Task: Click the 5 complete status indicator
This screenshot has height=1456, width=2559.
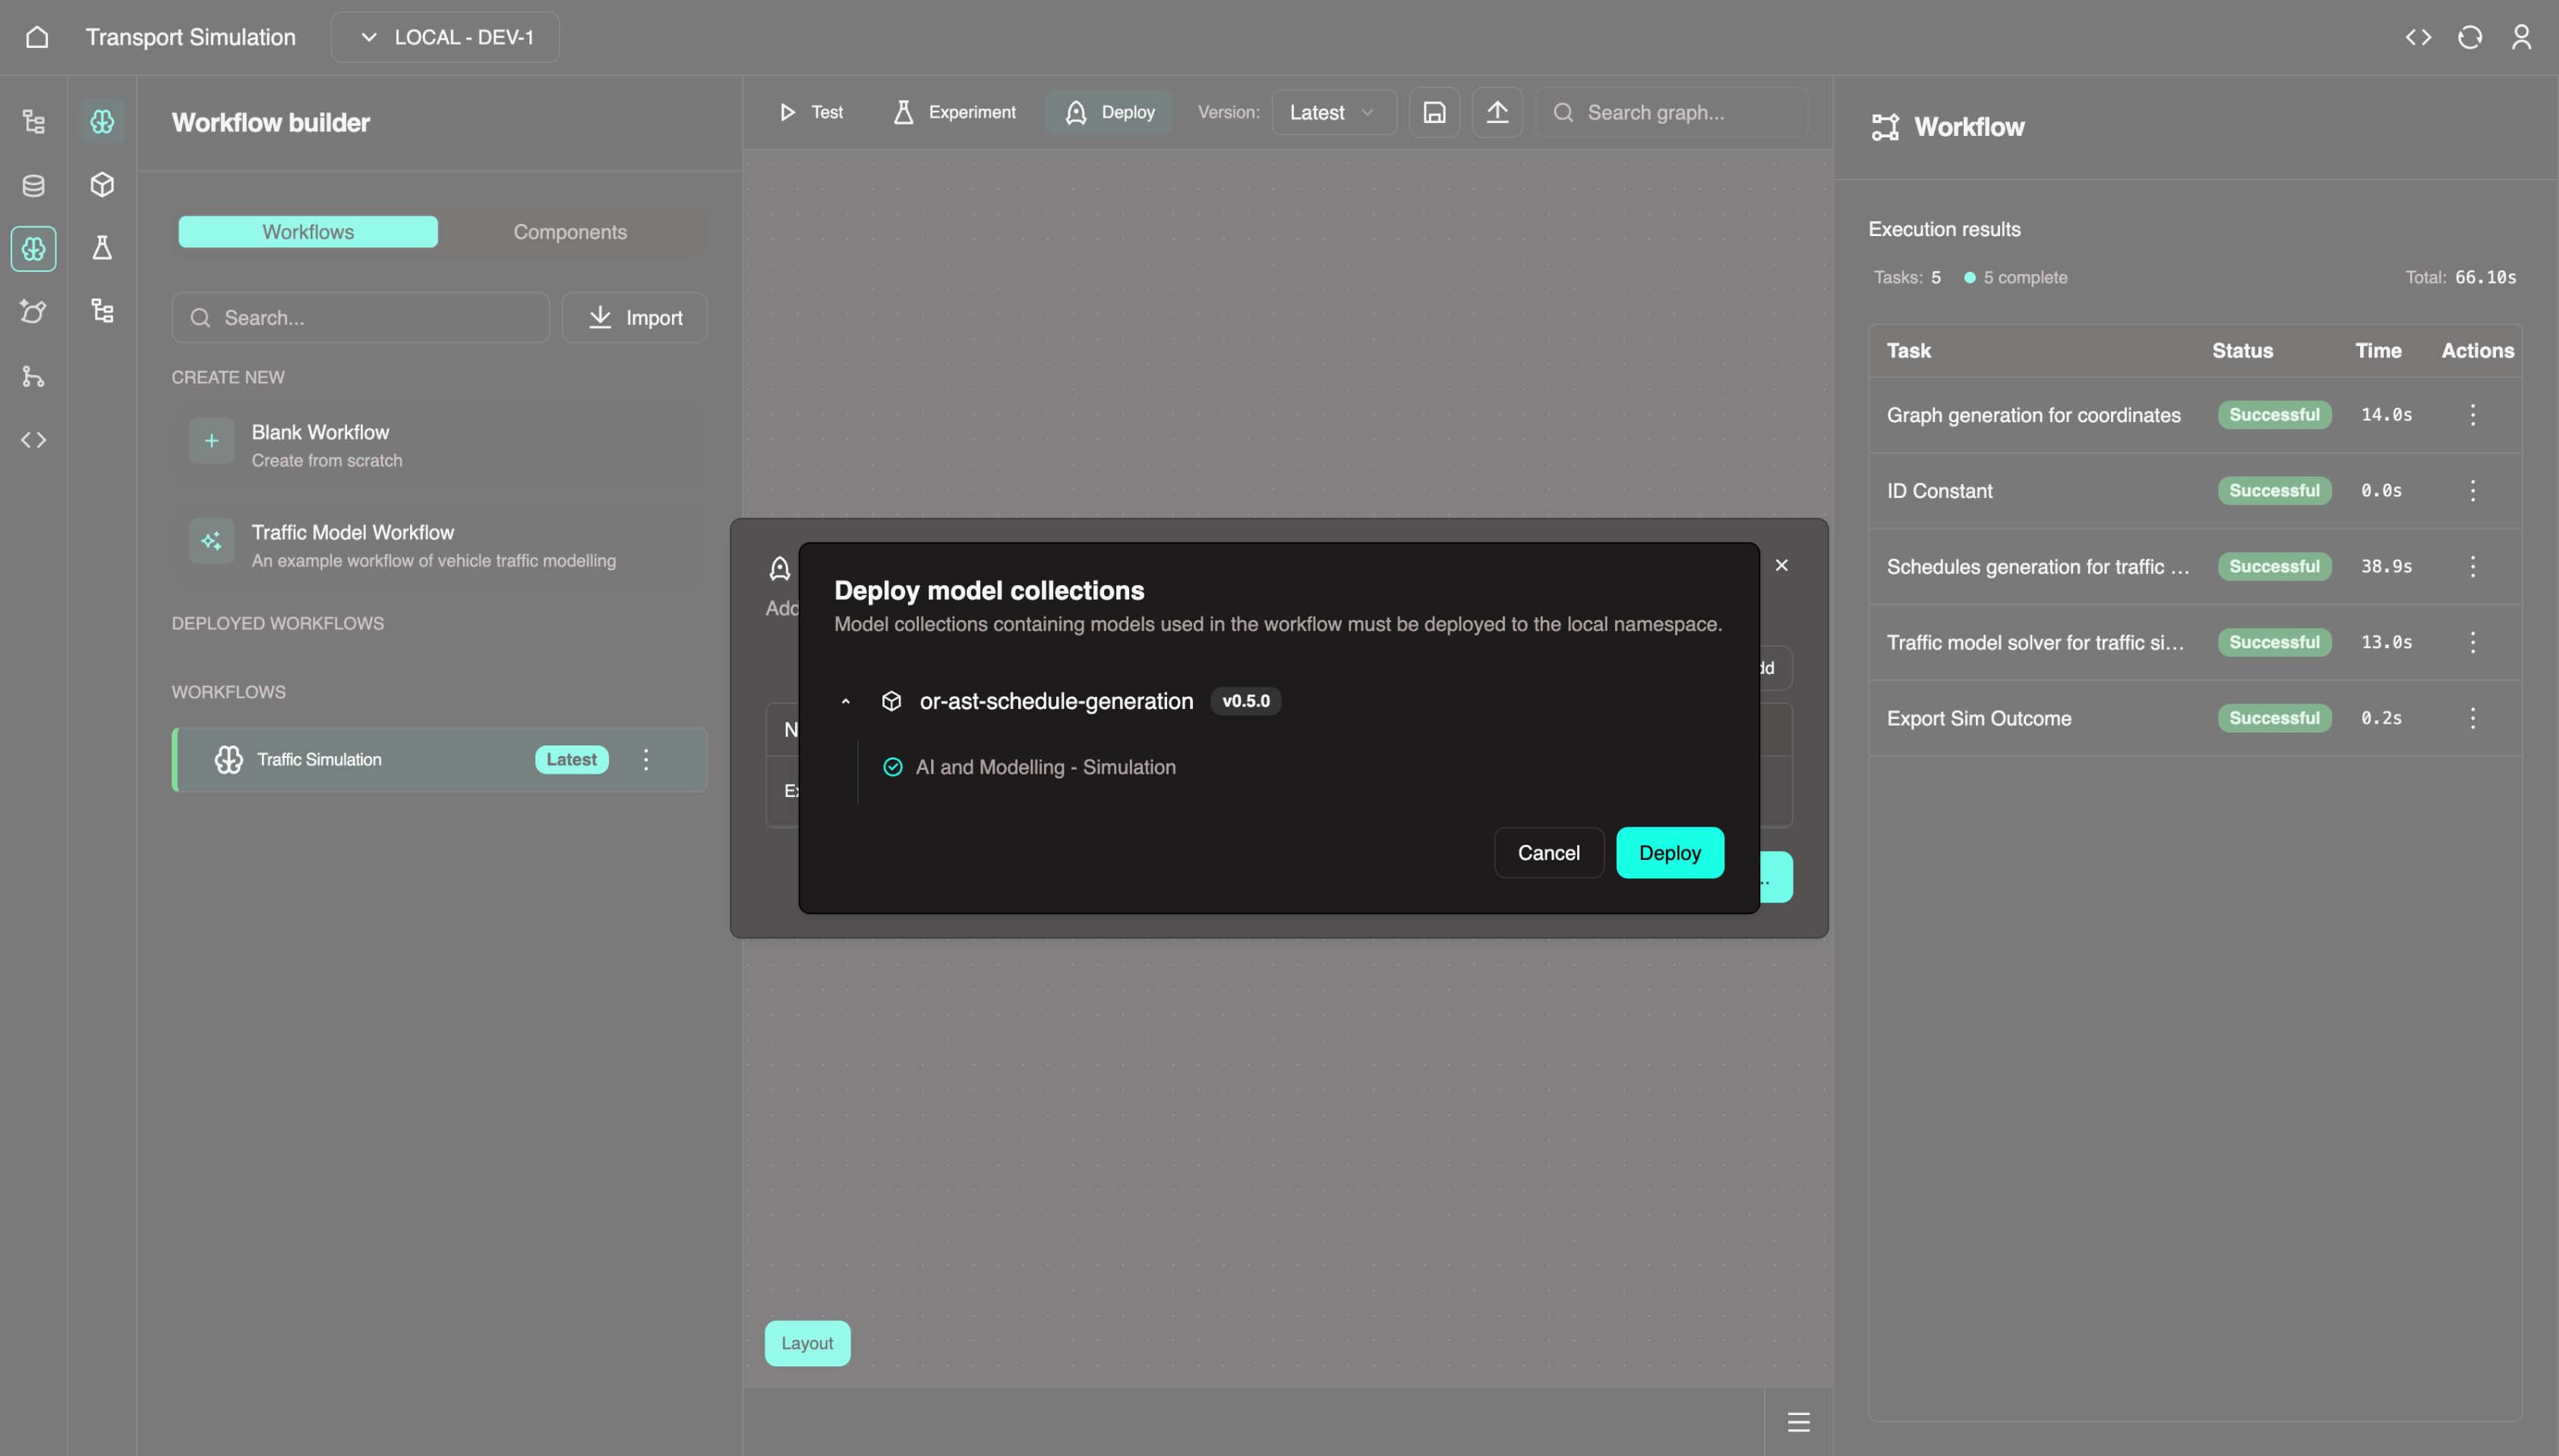Action: pos(2015,278)
